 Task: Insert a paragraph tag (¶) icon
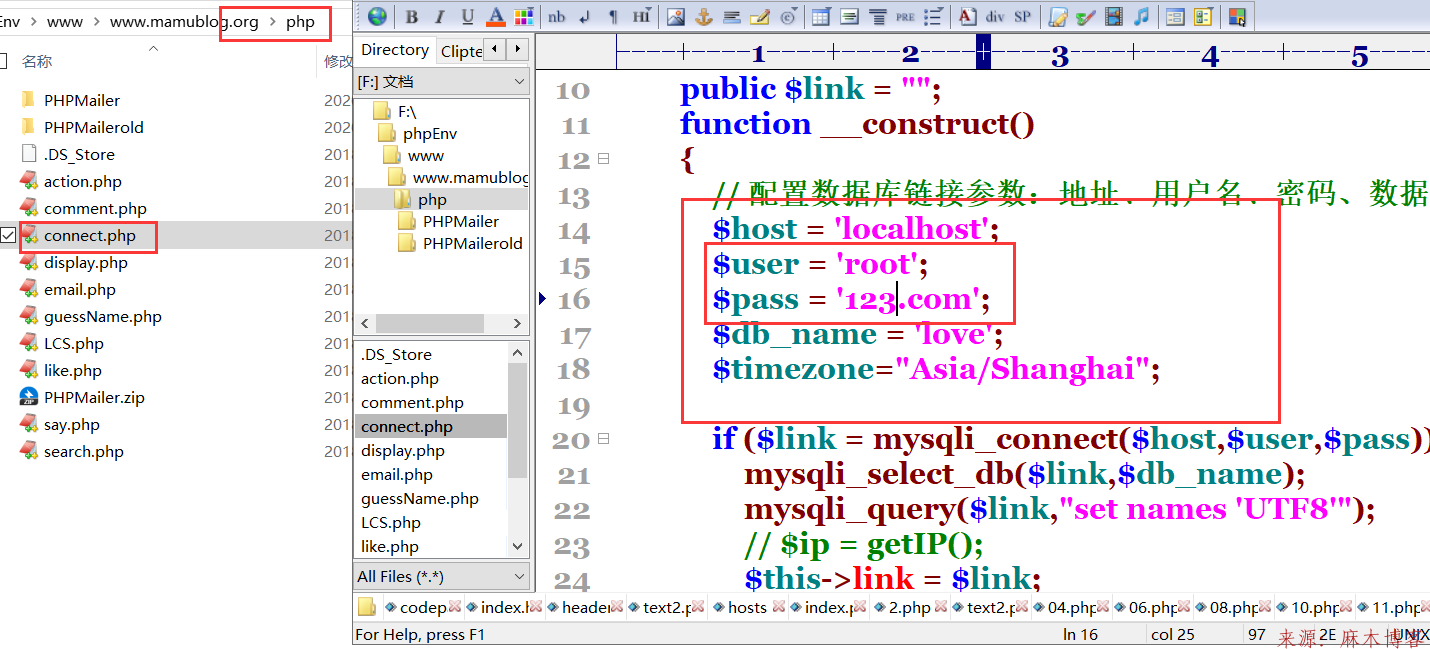(x=613, y=16)
